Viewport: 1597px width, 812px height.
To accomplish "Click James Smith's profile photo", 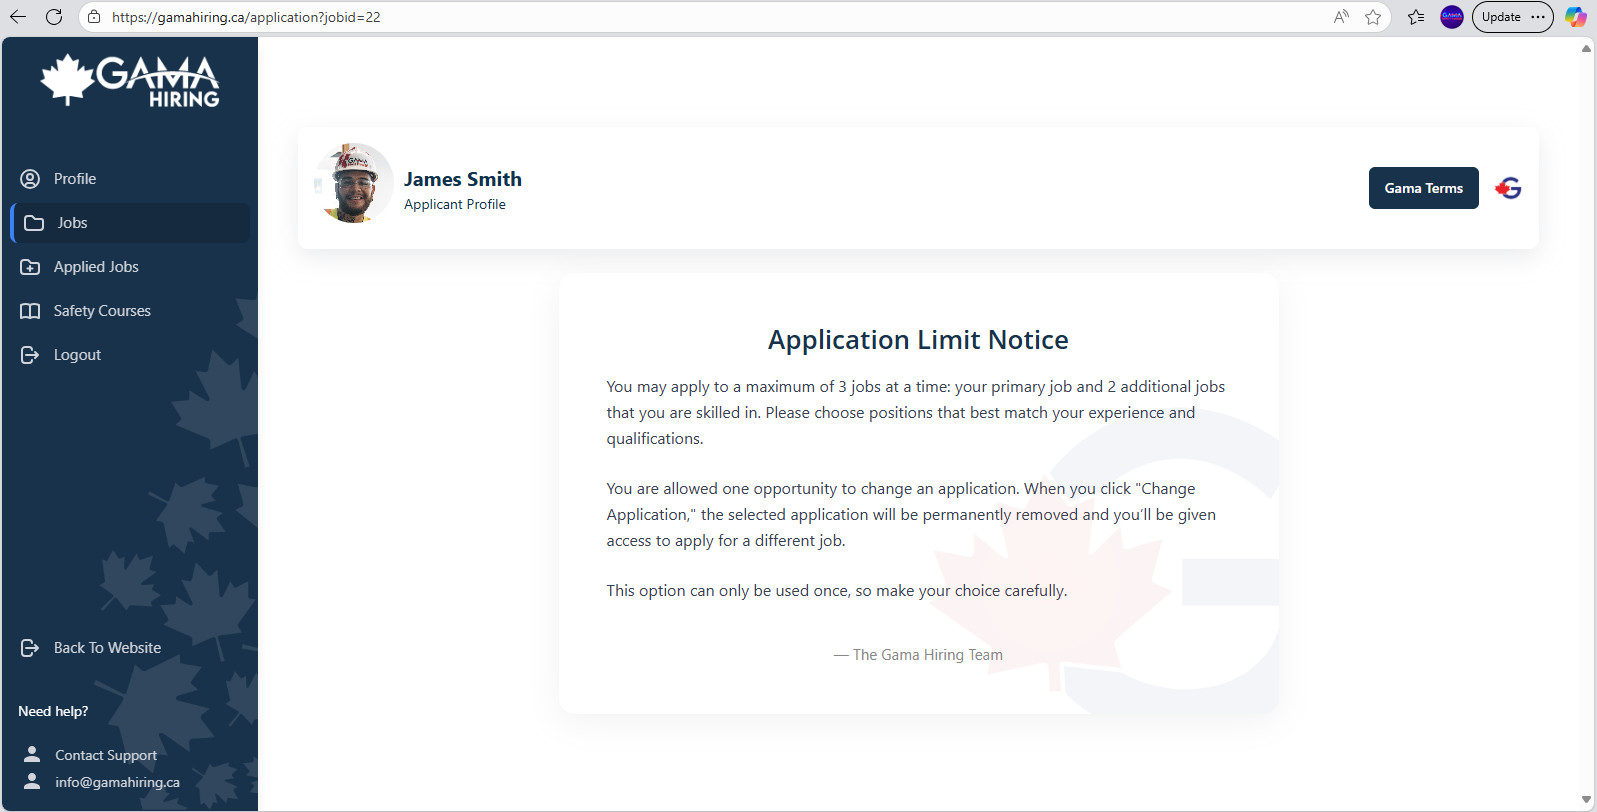I will (x=354, y=183).
